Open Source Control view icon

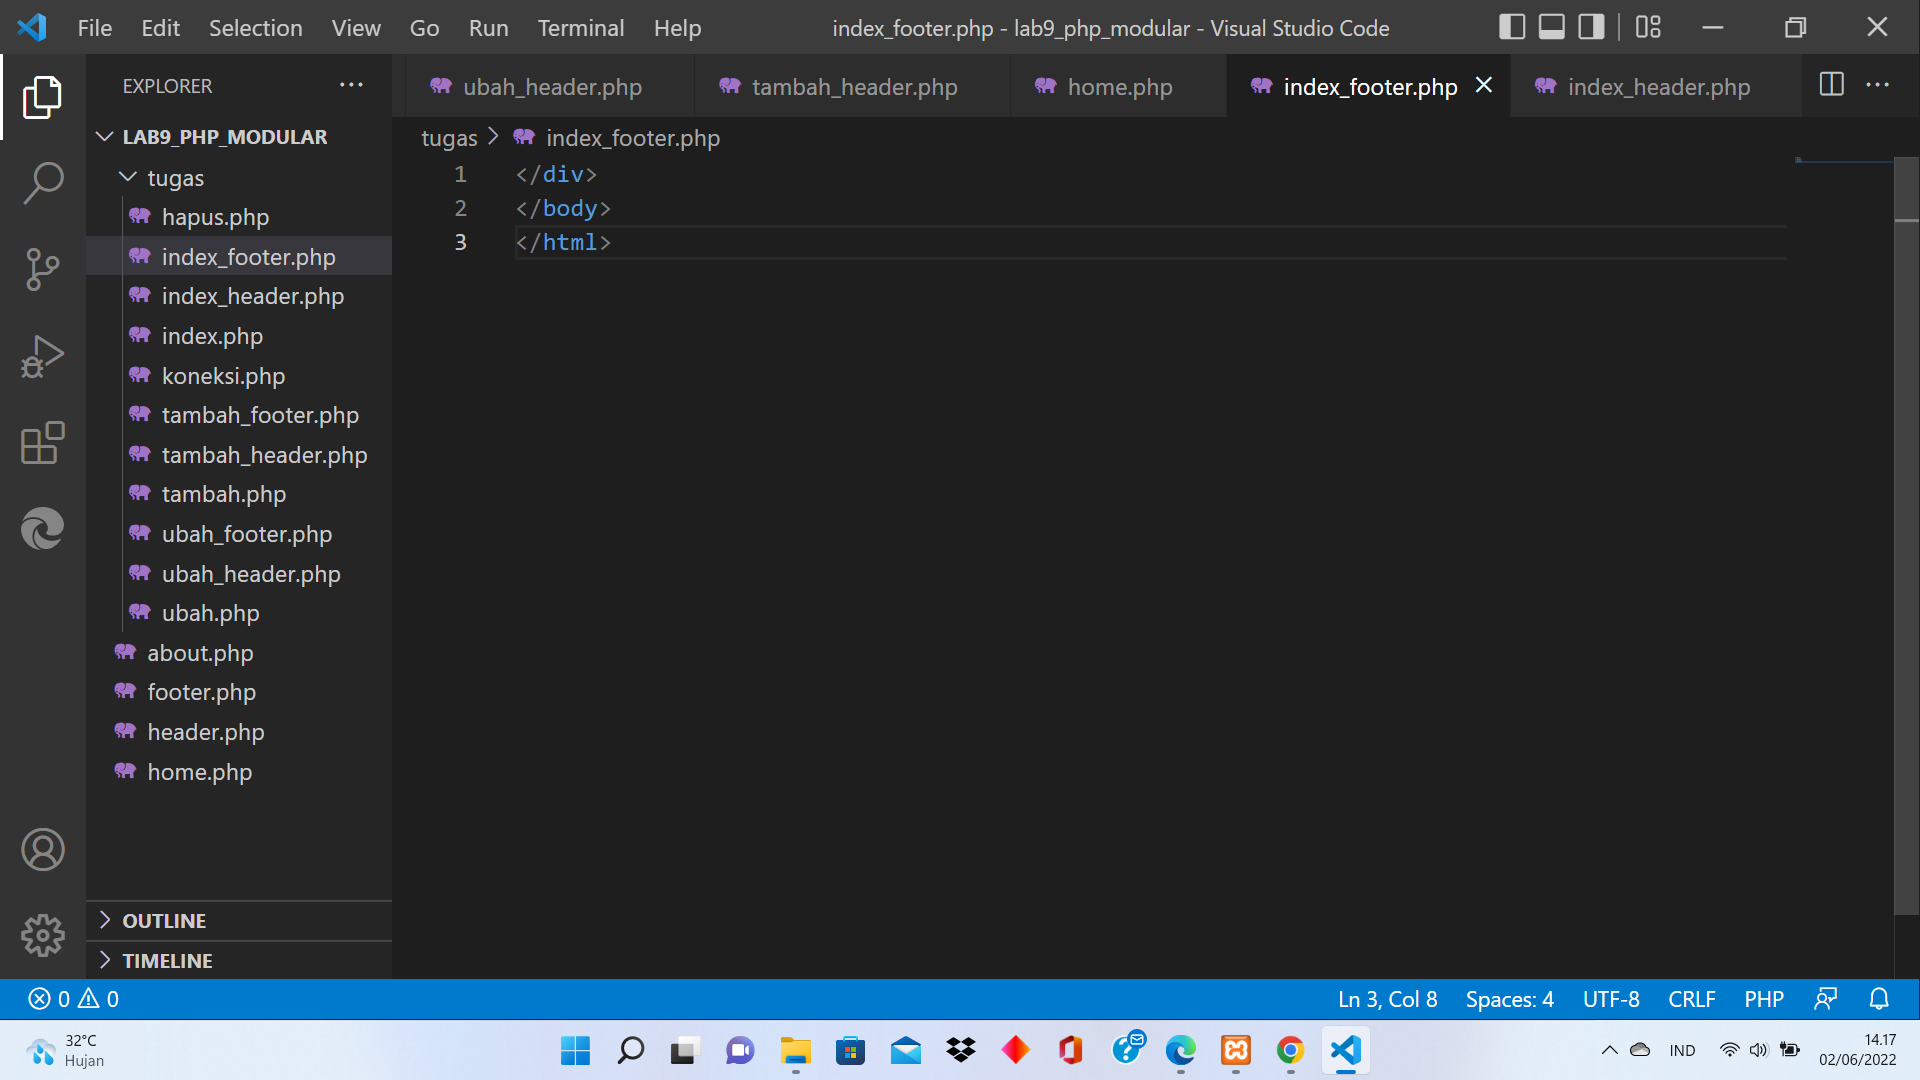[x=42, y=270]
